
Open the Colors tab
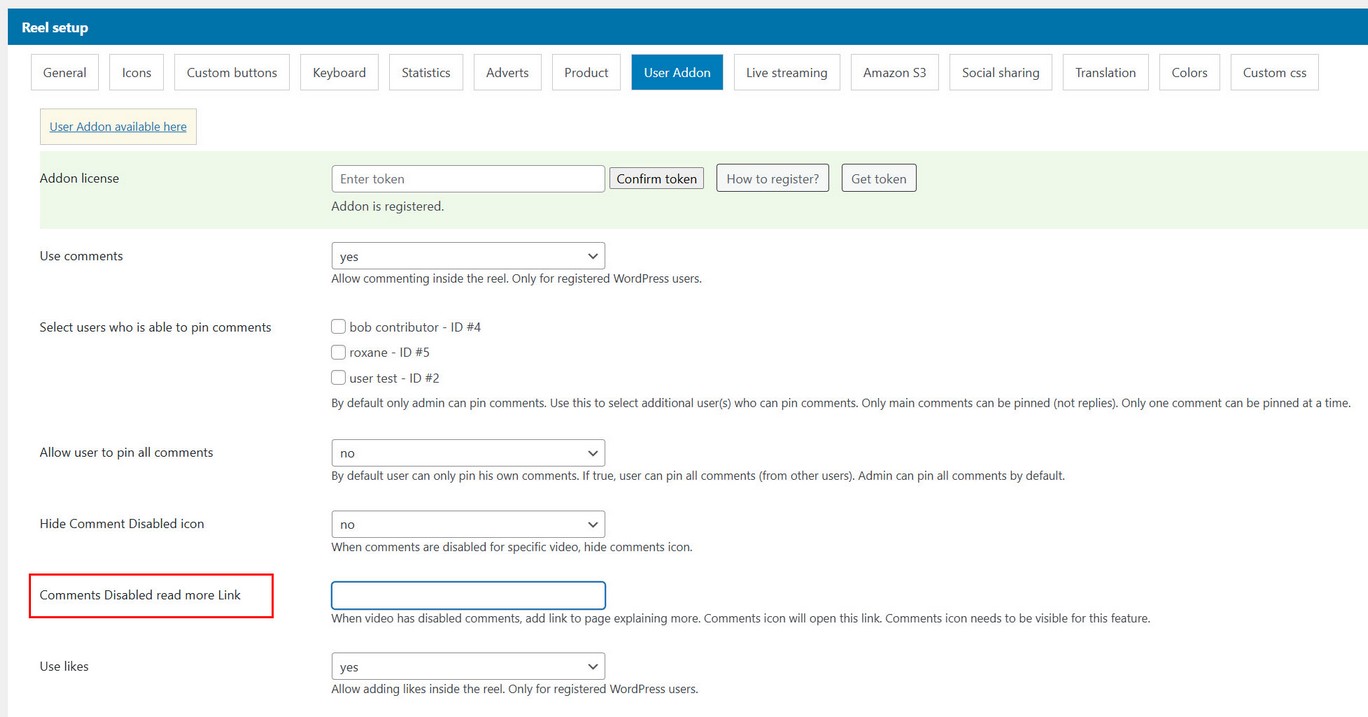1189,73
